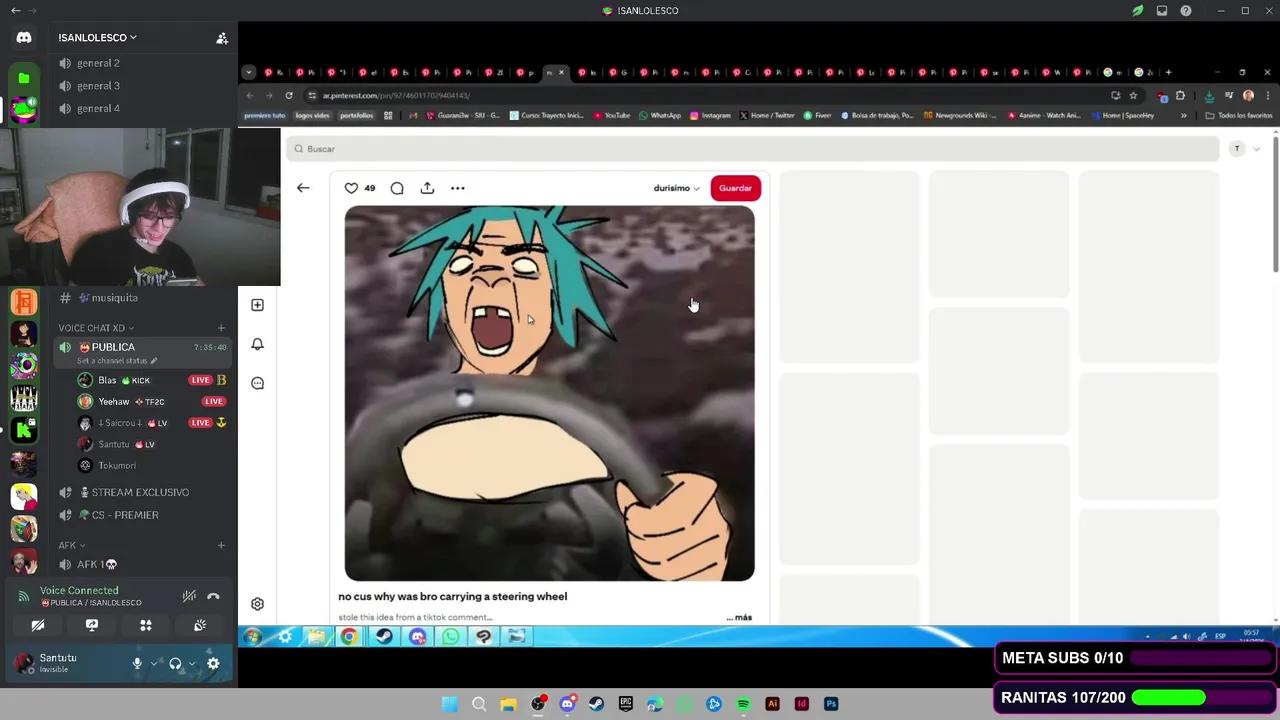1280x720 pixels.
Task: Click the RANITAS 107/200 progress bar
Action: tap(1200, 698)
